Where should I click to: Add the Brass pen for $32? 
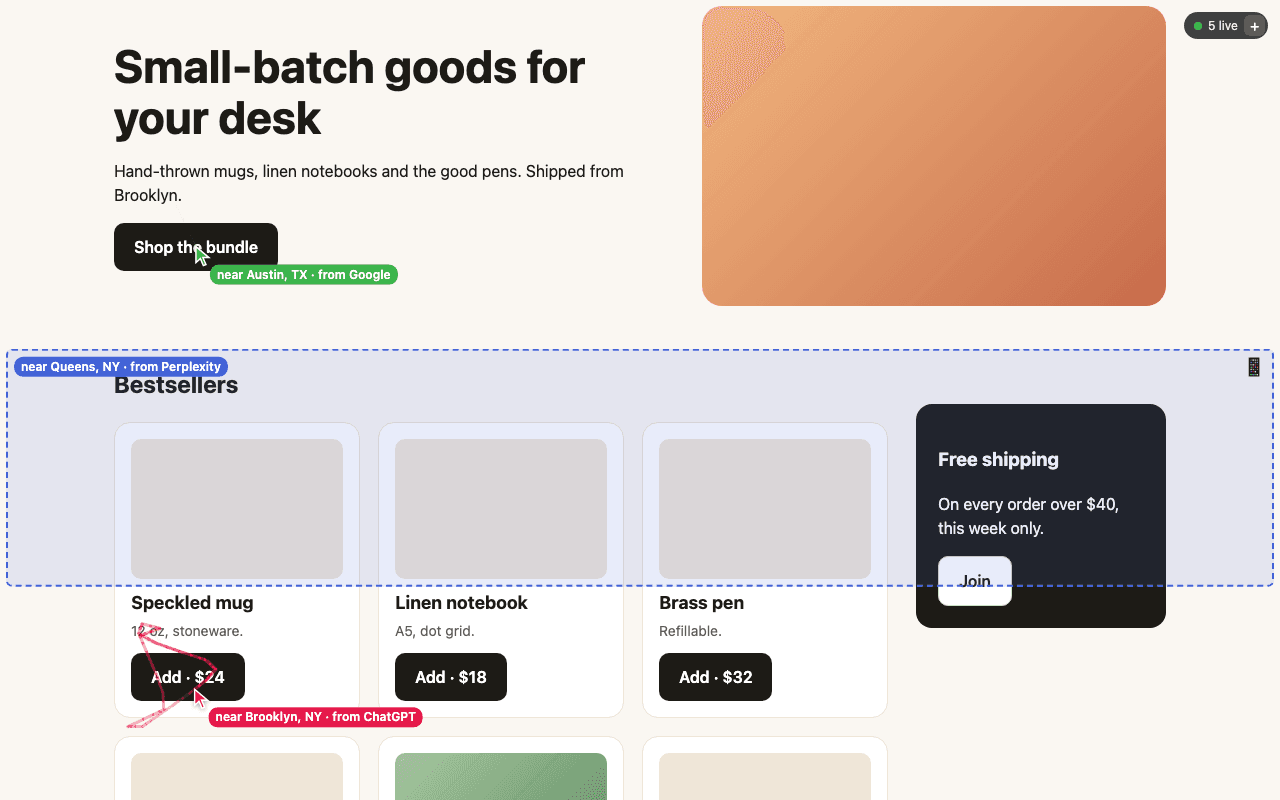715,677
